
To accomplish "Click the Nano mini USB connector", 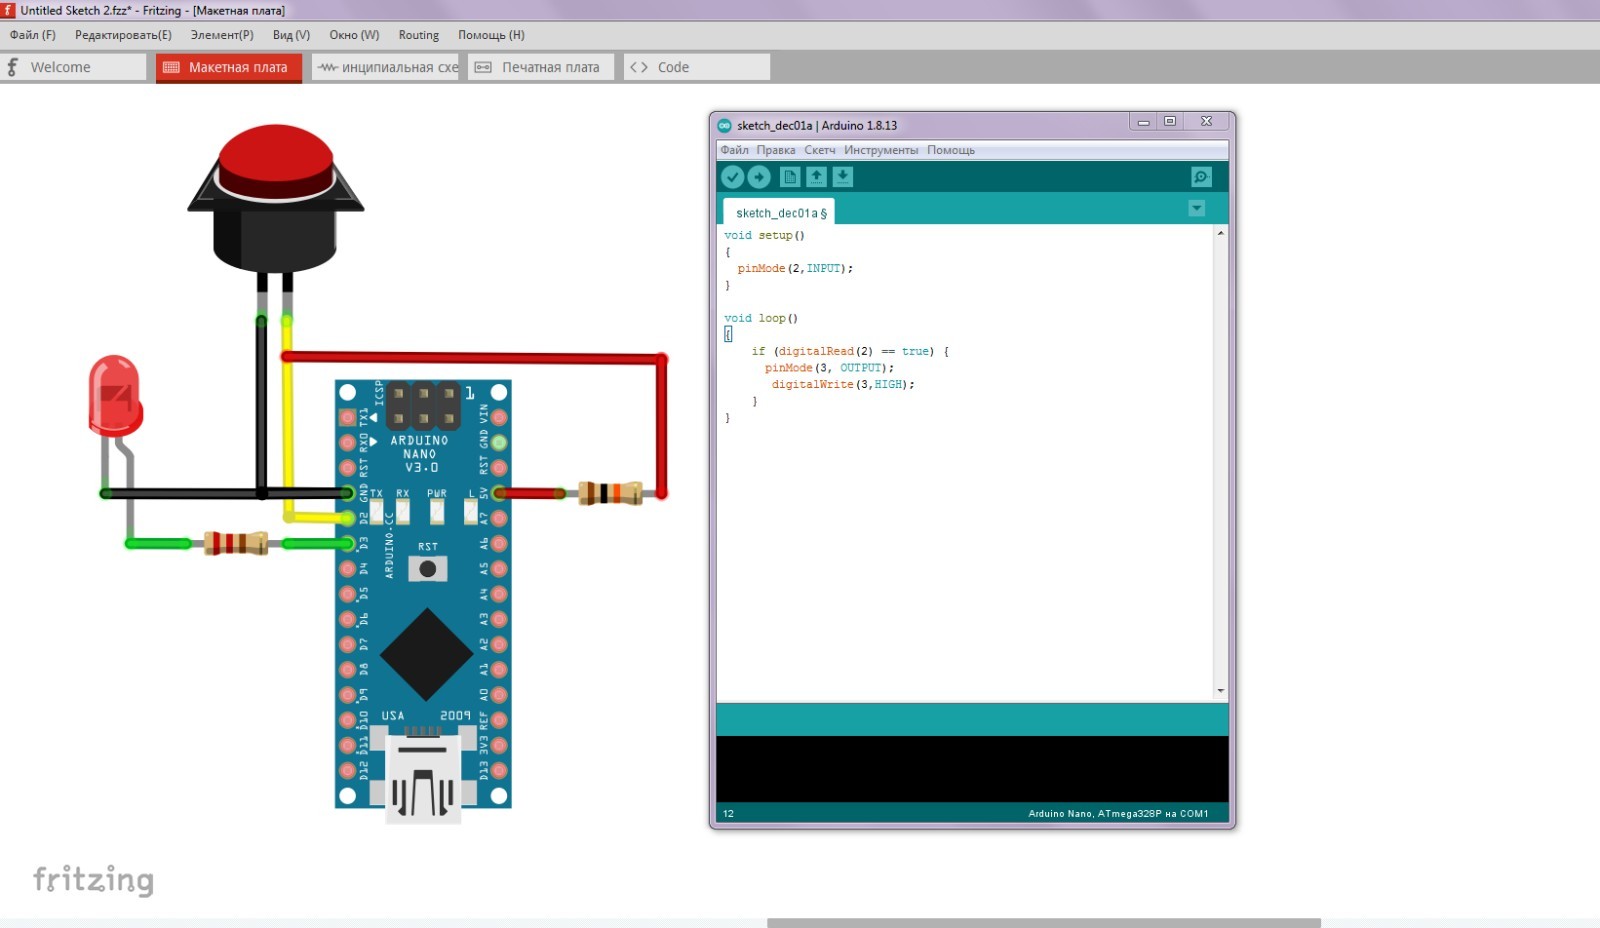I will (x=423, y=781).
